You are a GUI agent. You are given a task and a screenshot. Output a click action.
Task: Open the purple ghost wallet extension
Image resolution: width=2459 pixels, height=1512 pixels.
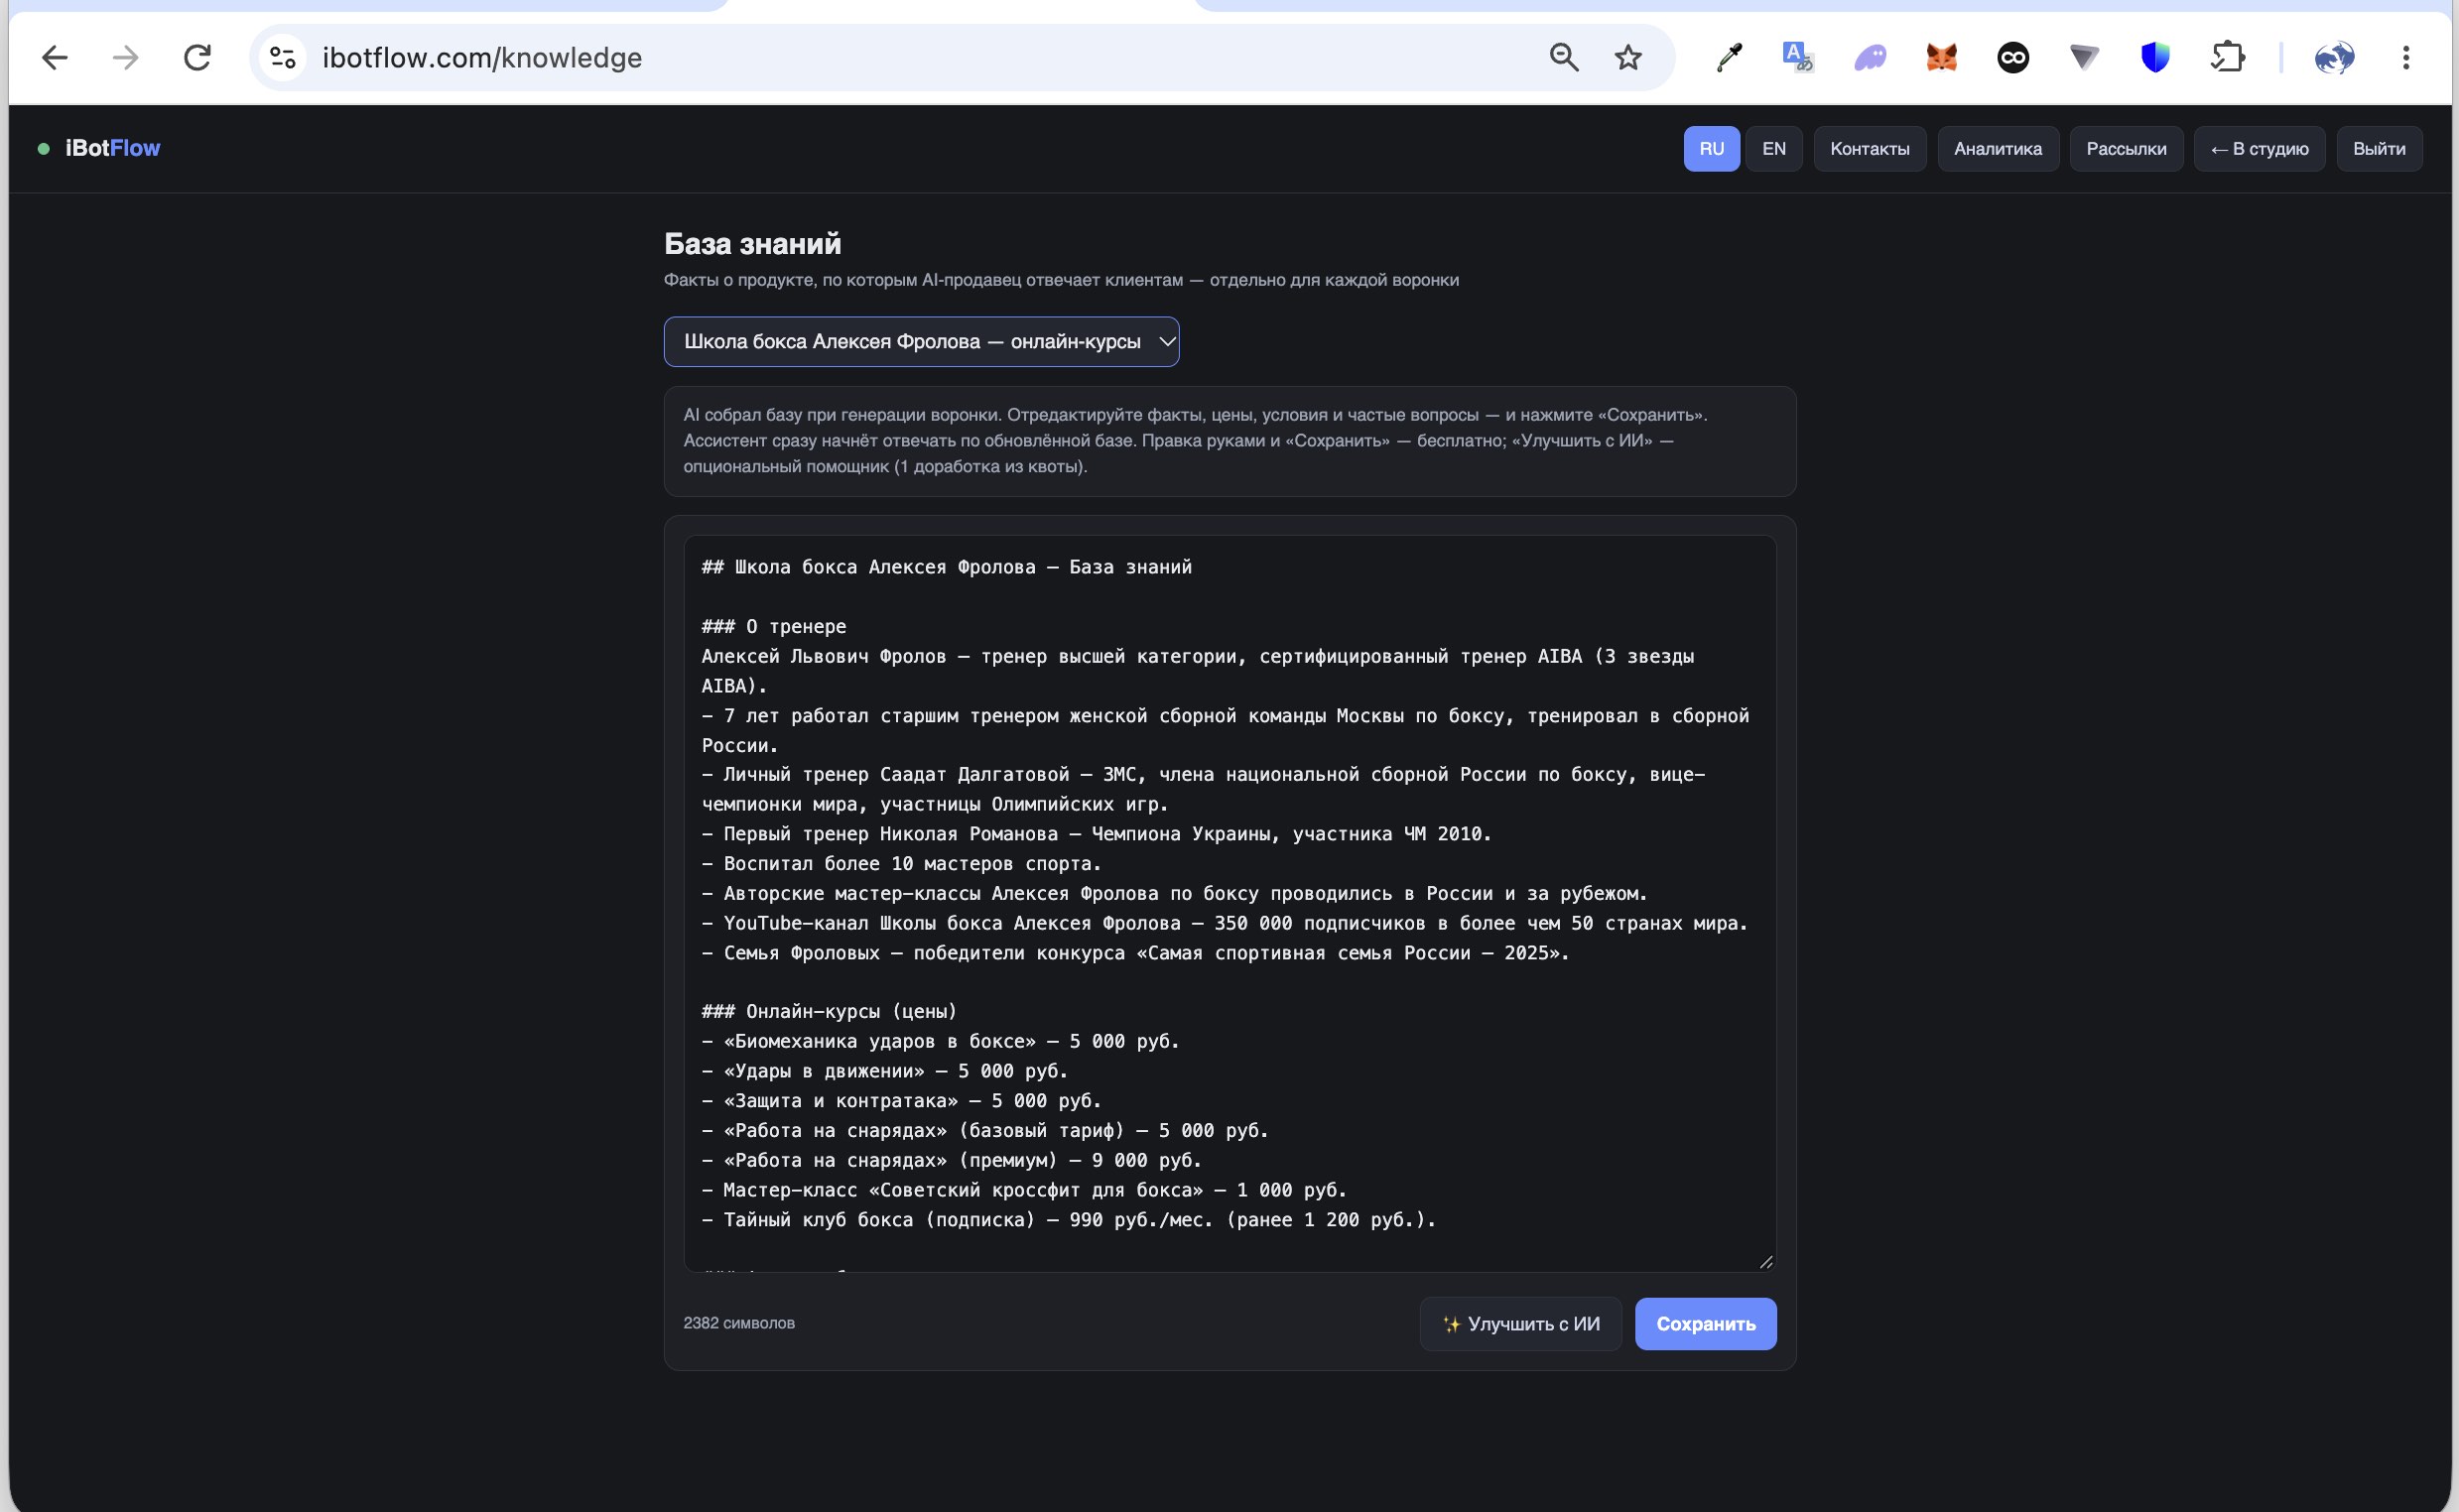coord(1870,58)
